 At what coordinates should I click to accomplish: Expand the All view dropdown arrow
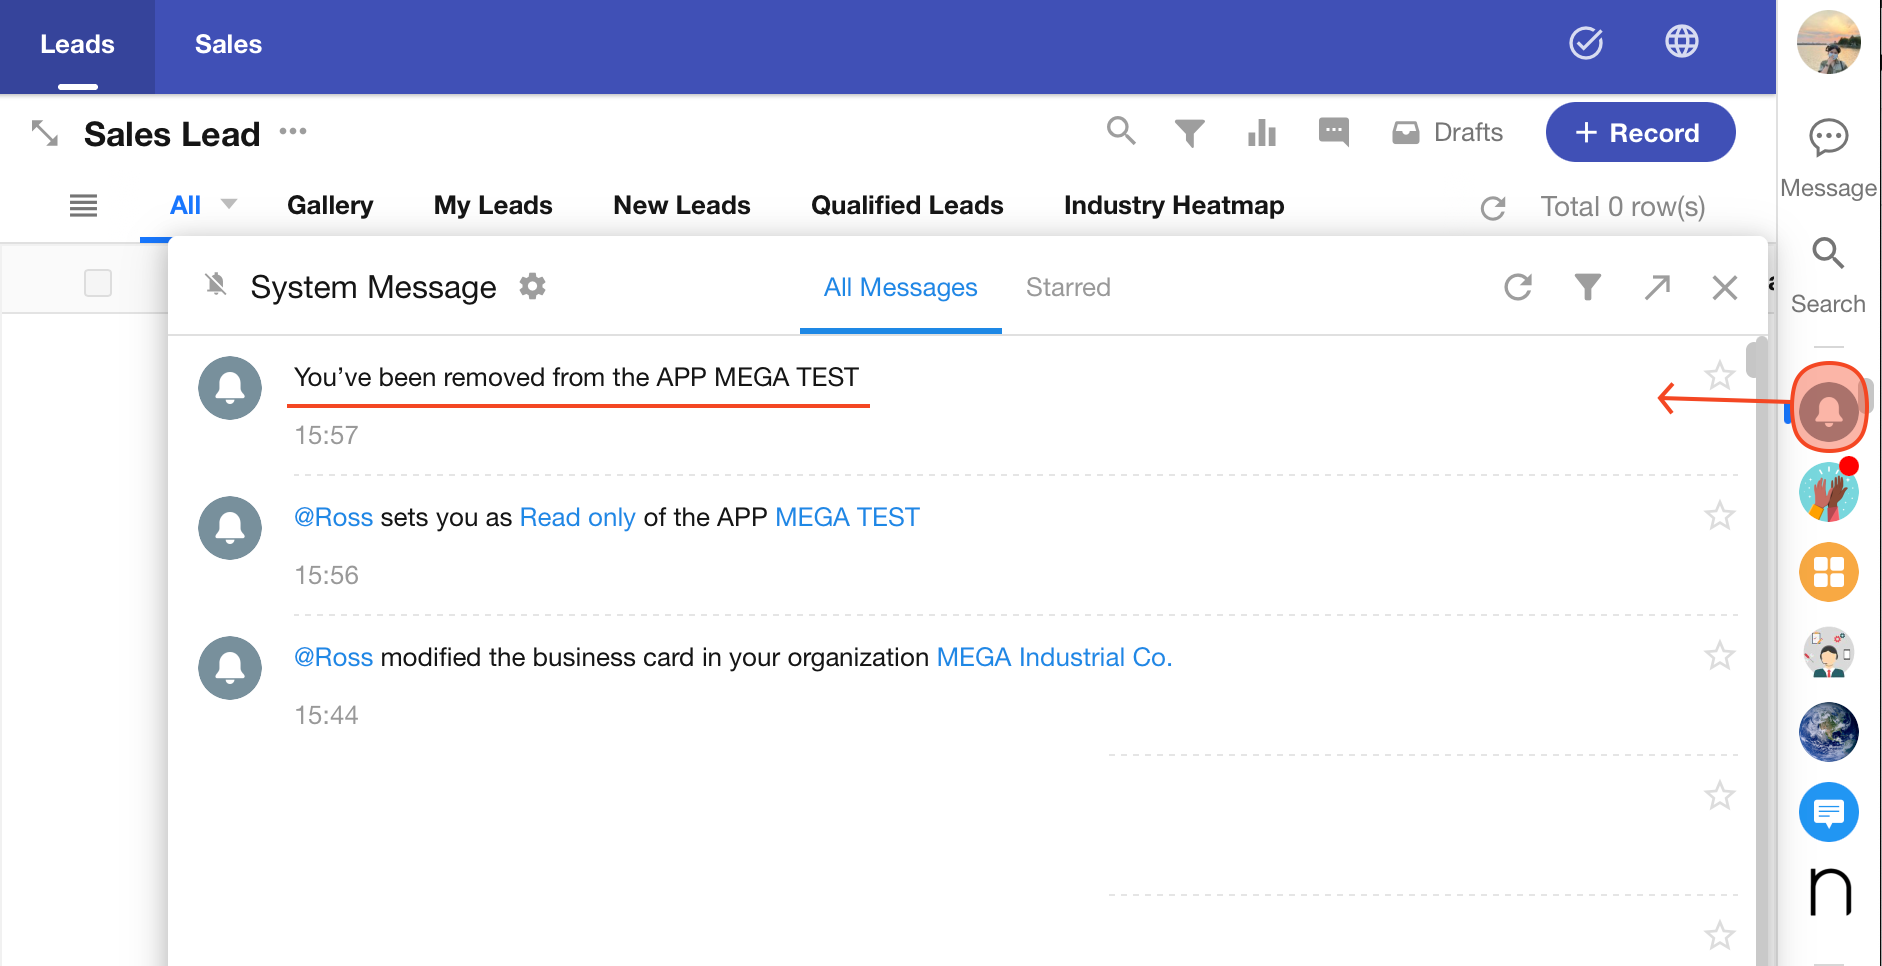coord(229,204)
